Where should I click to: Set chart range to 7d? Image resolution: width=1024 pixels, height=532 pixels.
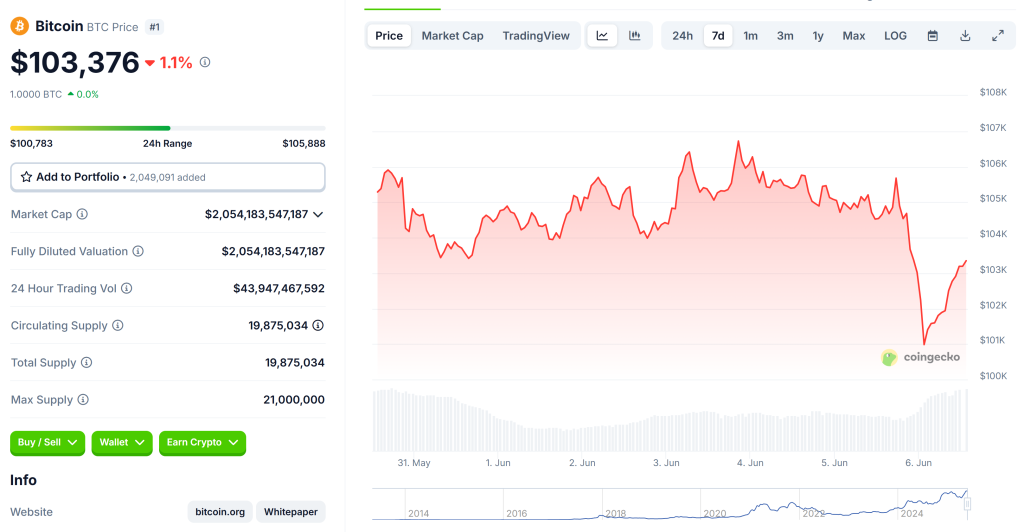point(718,36)
